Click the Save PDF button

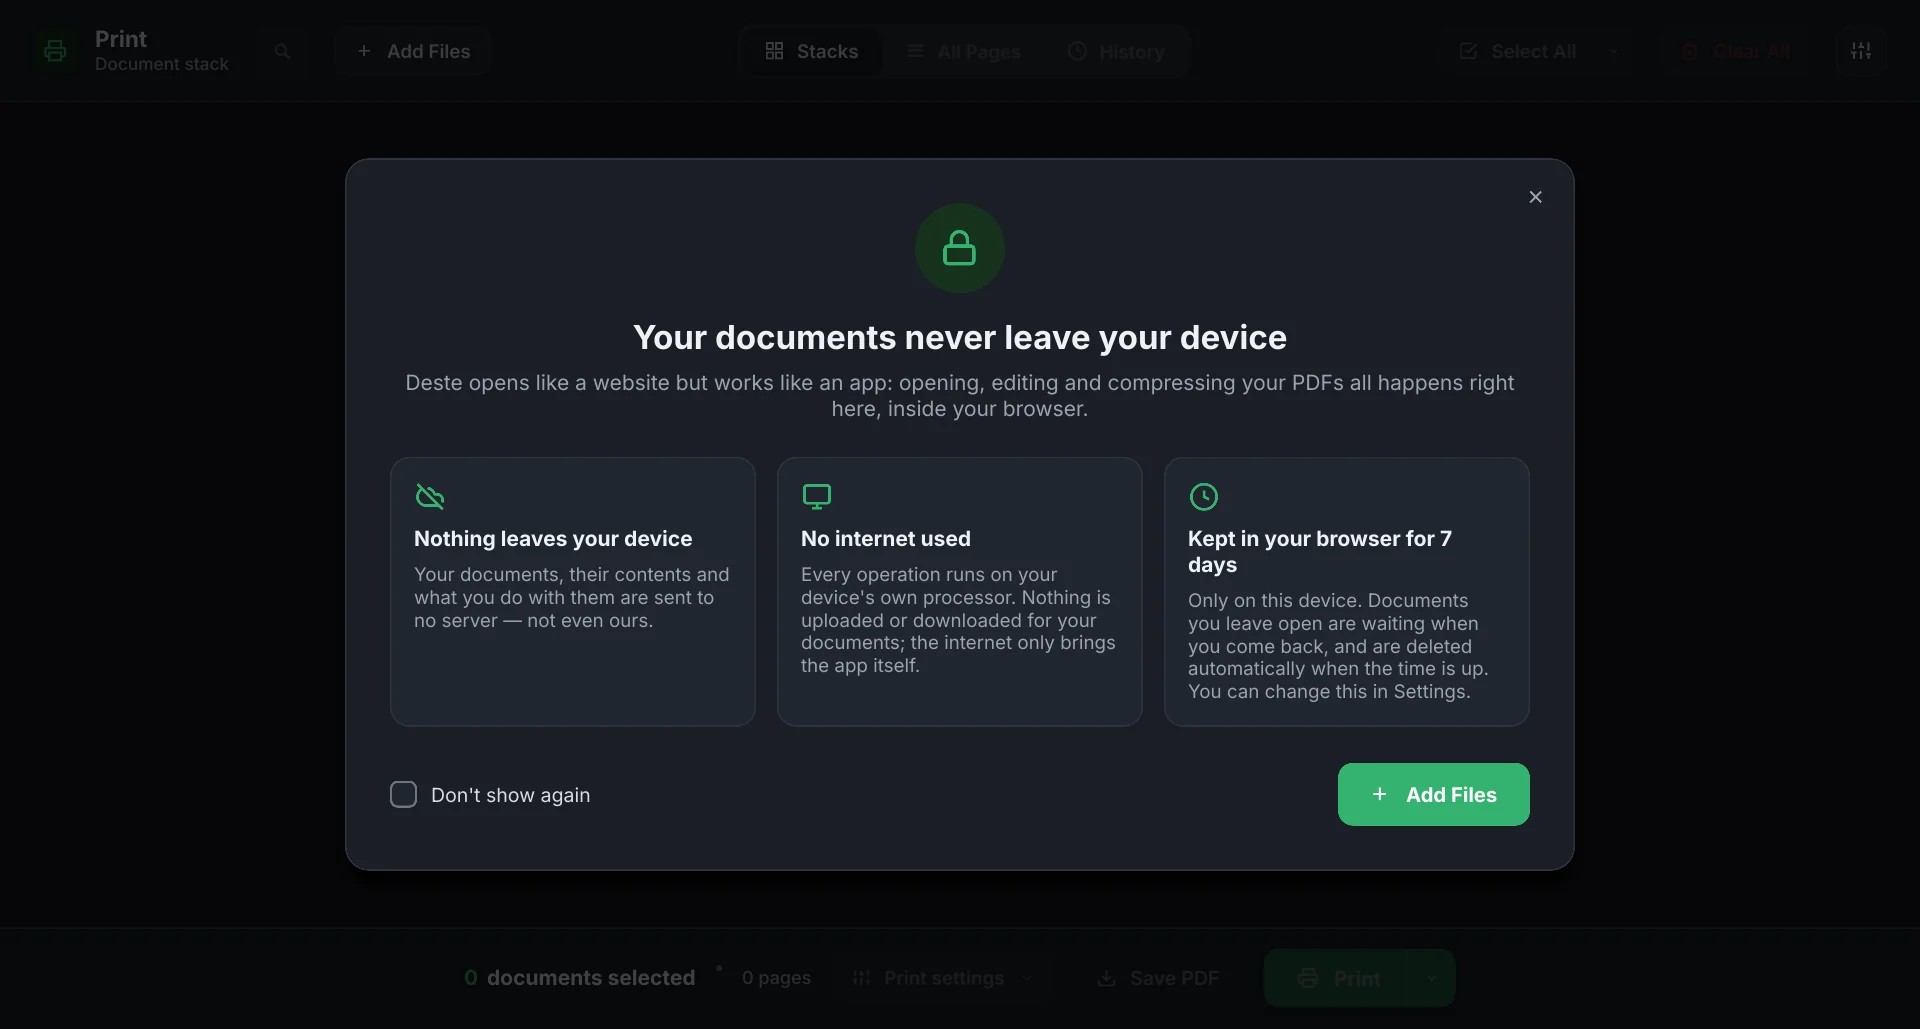pos(1158,978)
